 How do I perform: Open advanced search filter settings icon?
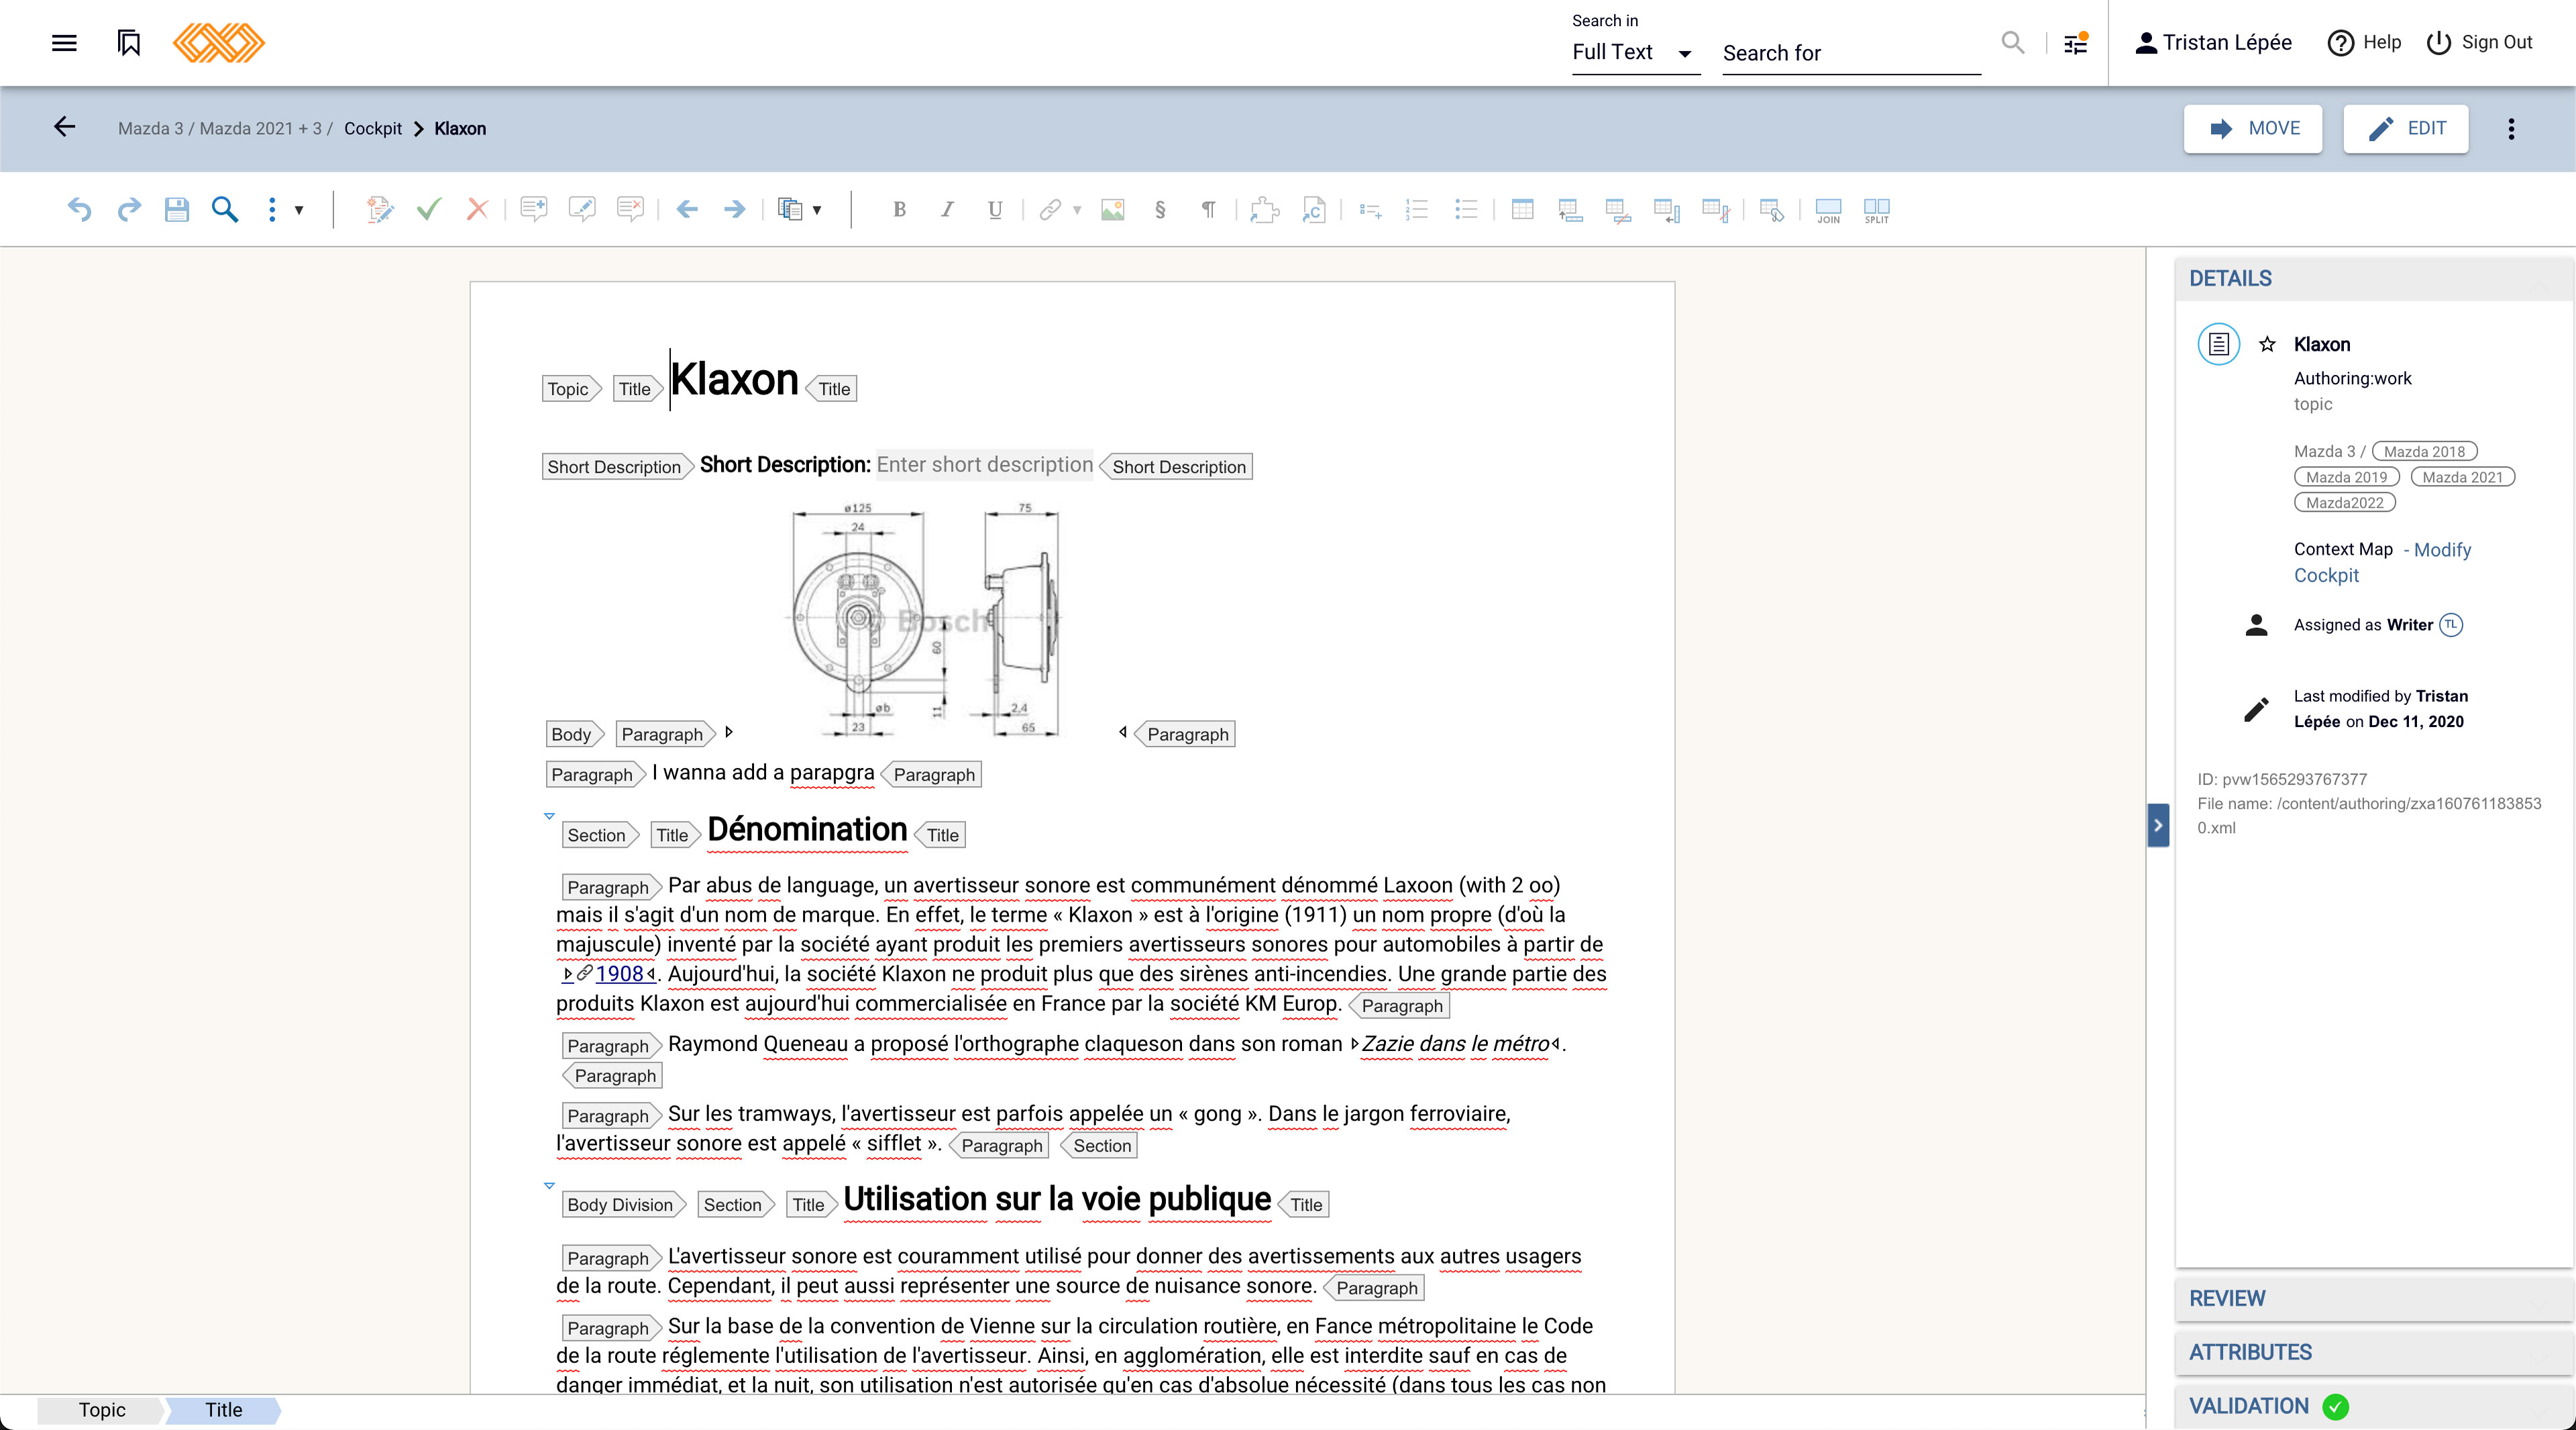pos(2076,43)
